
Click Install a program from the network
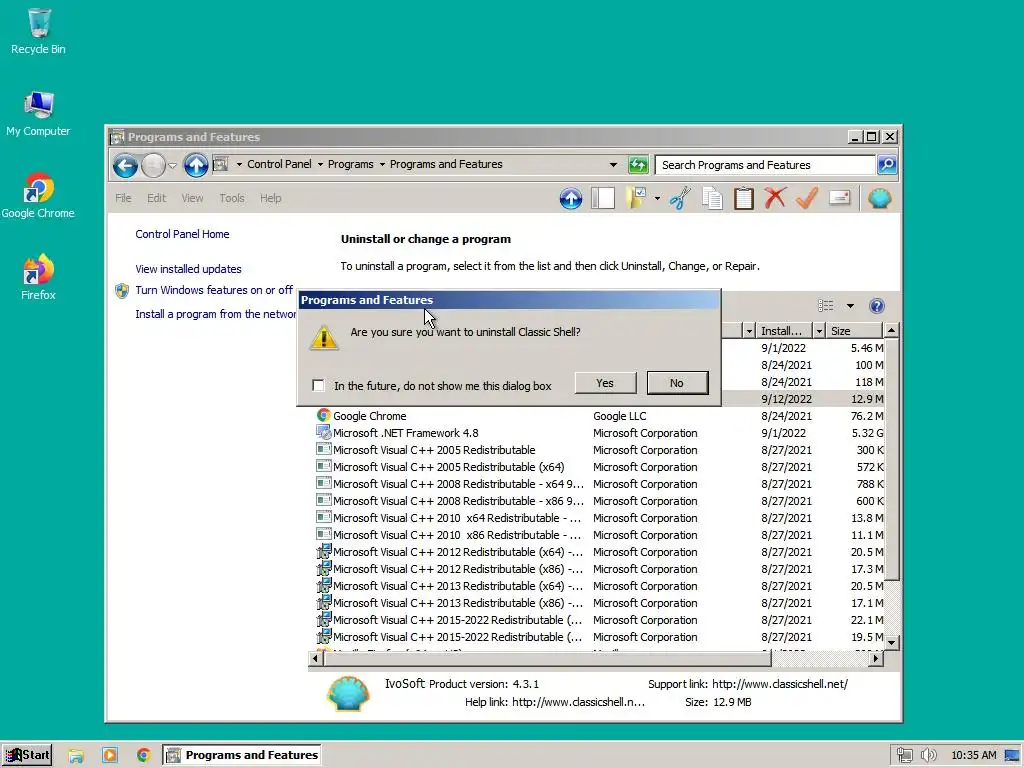pyautogui.click(x=216, y=314)
